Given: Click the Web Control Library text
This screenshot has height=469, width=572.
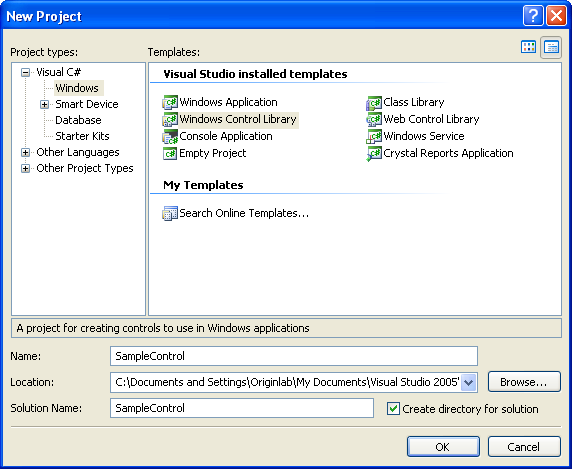Looking at the screenshot, I should pos(431,119).
